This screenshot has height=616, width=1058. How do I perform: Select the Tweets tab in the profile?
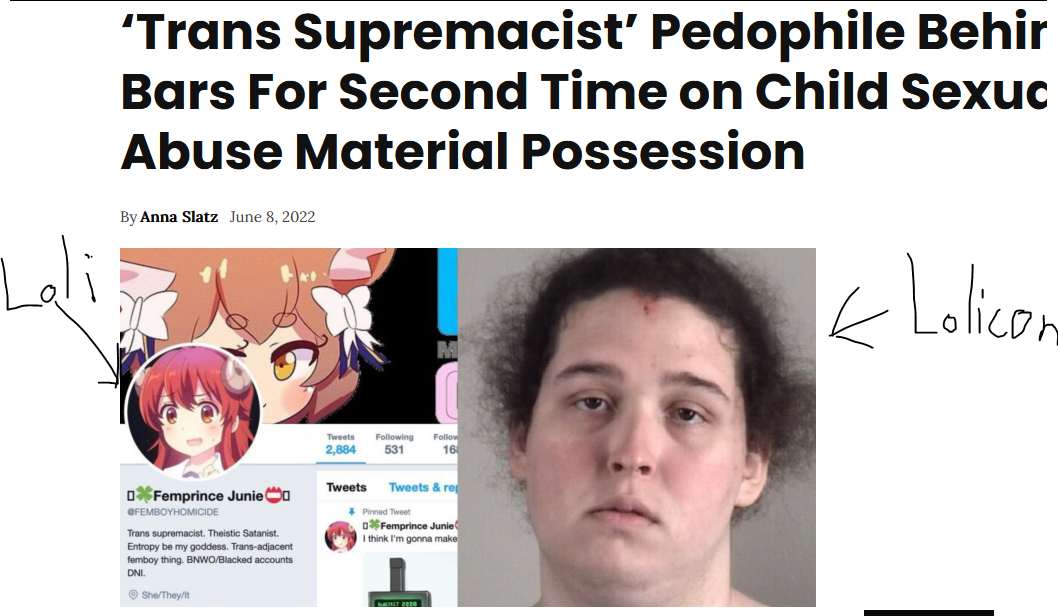(x=346, y=487)
